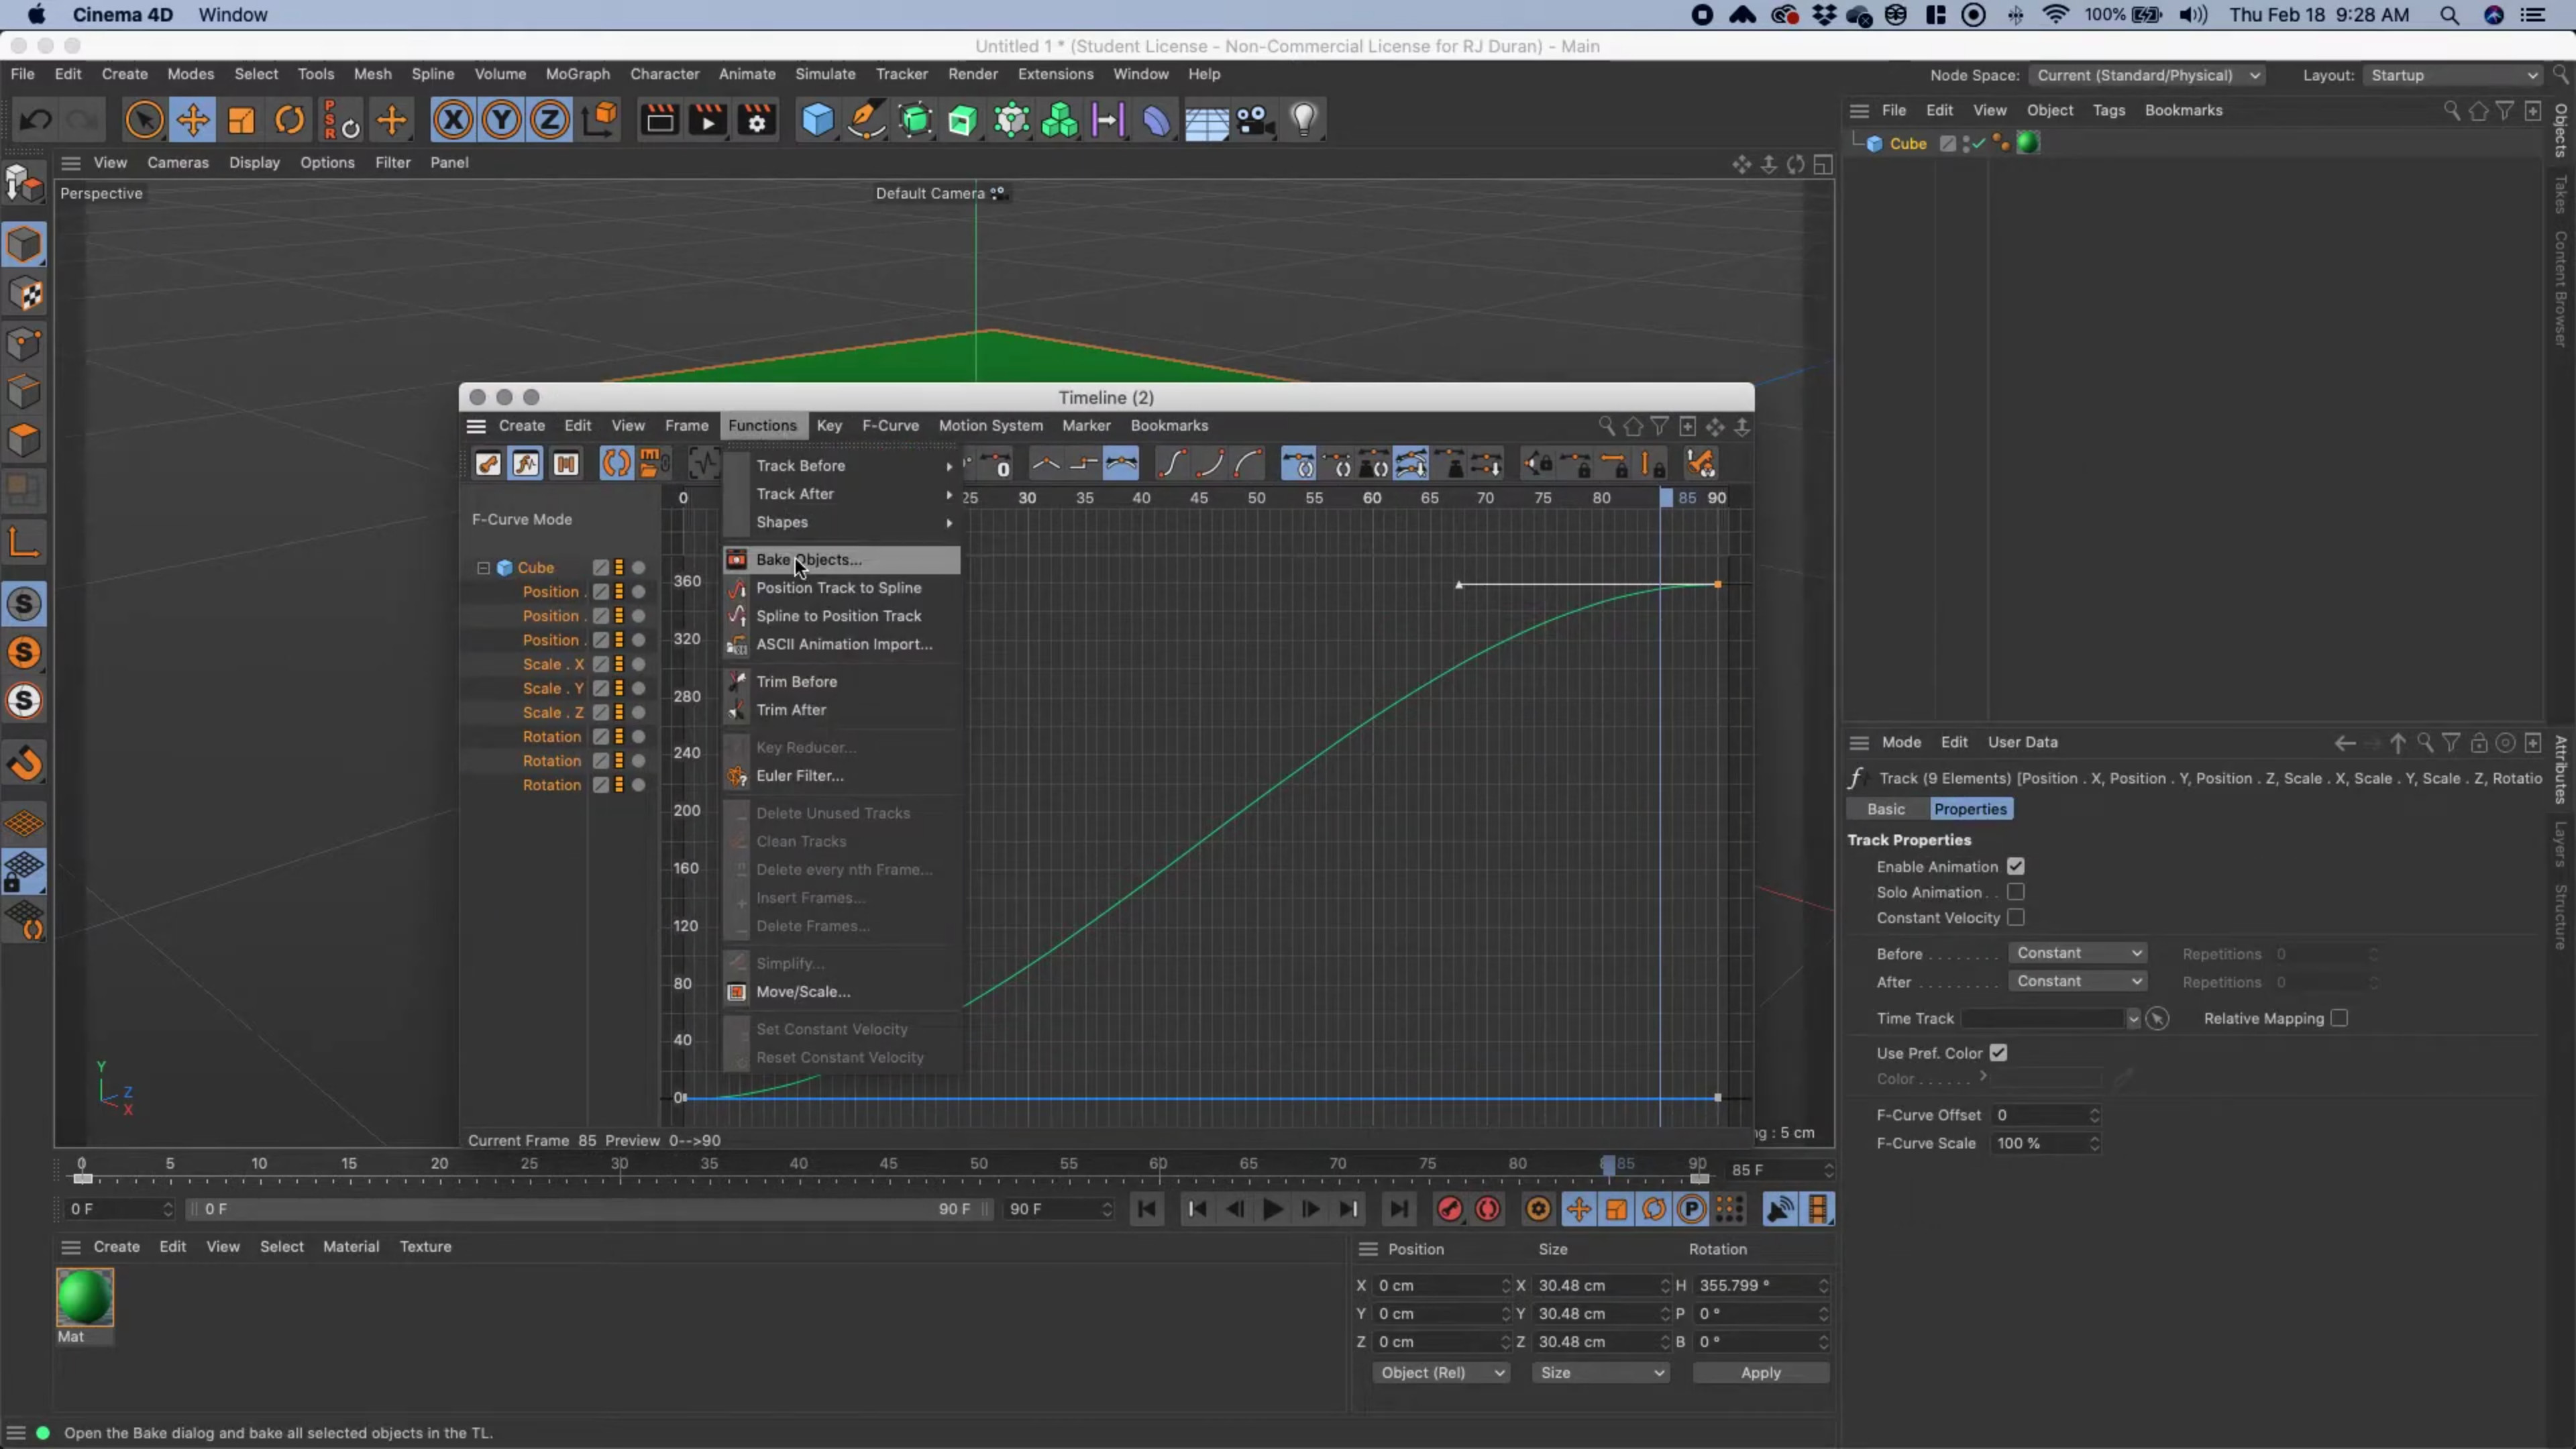Switch to the Basic tab
The width and height of the screenshot is (2576, 1449).
click(1886, 809)
